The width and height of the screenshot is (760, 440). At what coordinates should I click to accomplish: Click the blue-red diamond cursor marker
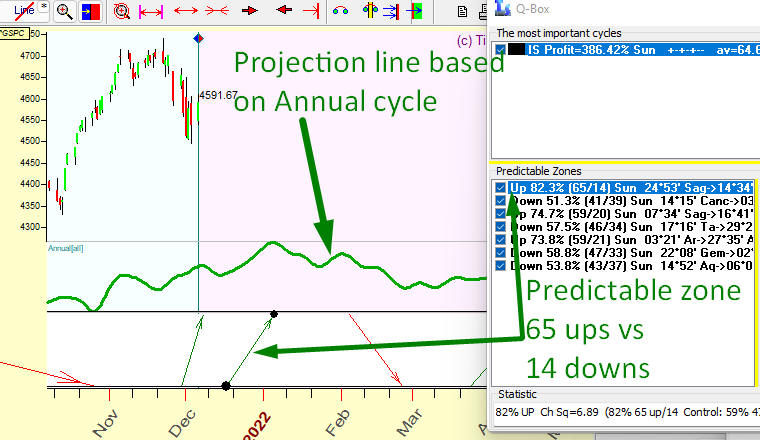pos(198,38)
